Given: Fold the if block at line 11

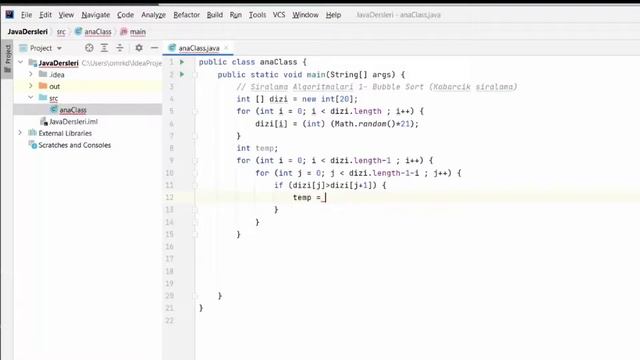Looking at the screenshot, I should click(195, 185).
